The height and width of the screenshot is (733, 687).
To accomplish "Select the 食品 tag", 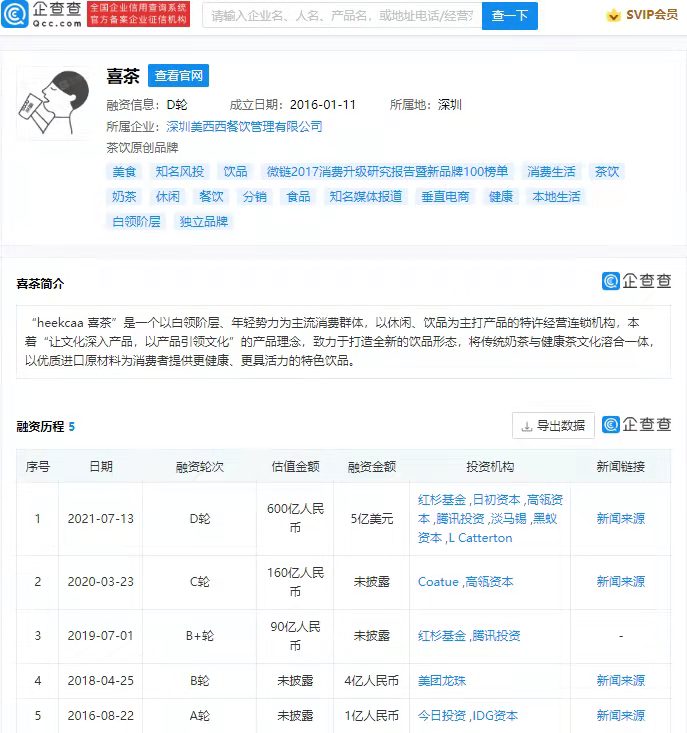I will (x=298, y=196).
